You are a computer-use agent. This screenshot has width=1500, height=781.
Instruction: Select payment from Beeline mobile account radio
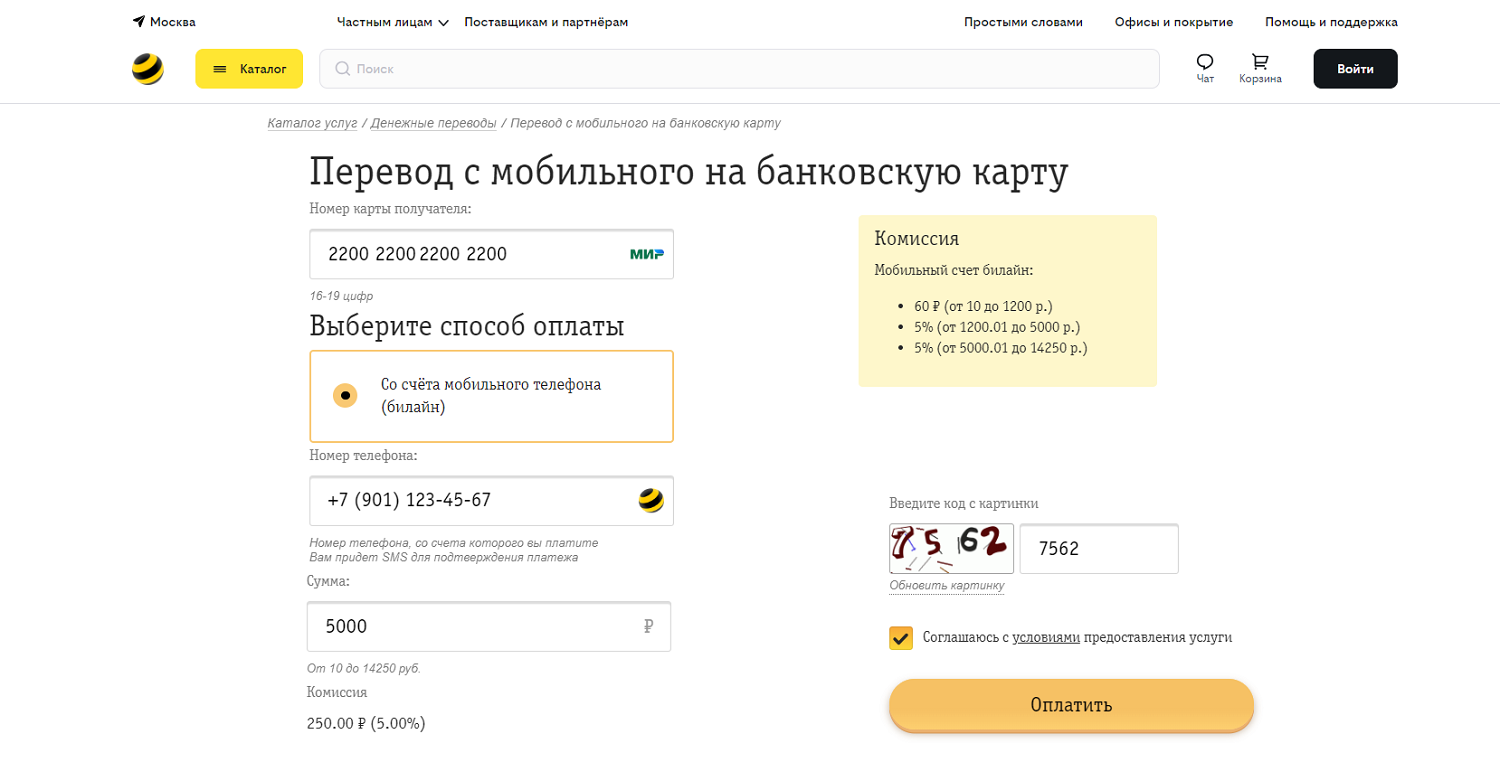[345, 395]
